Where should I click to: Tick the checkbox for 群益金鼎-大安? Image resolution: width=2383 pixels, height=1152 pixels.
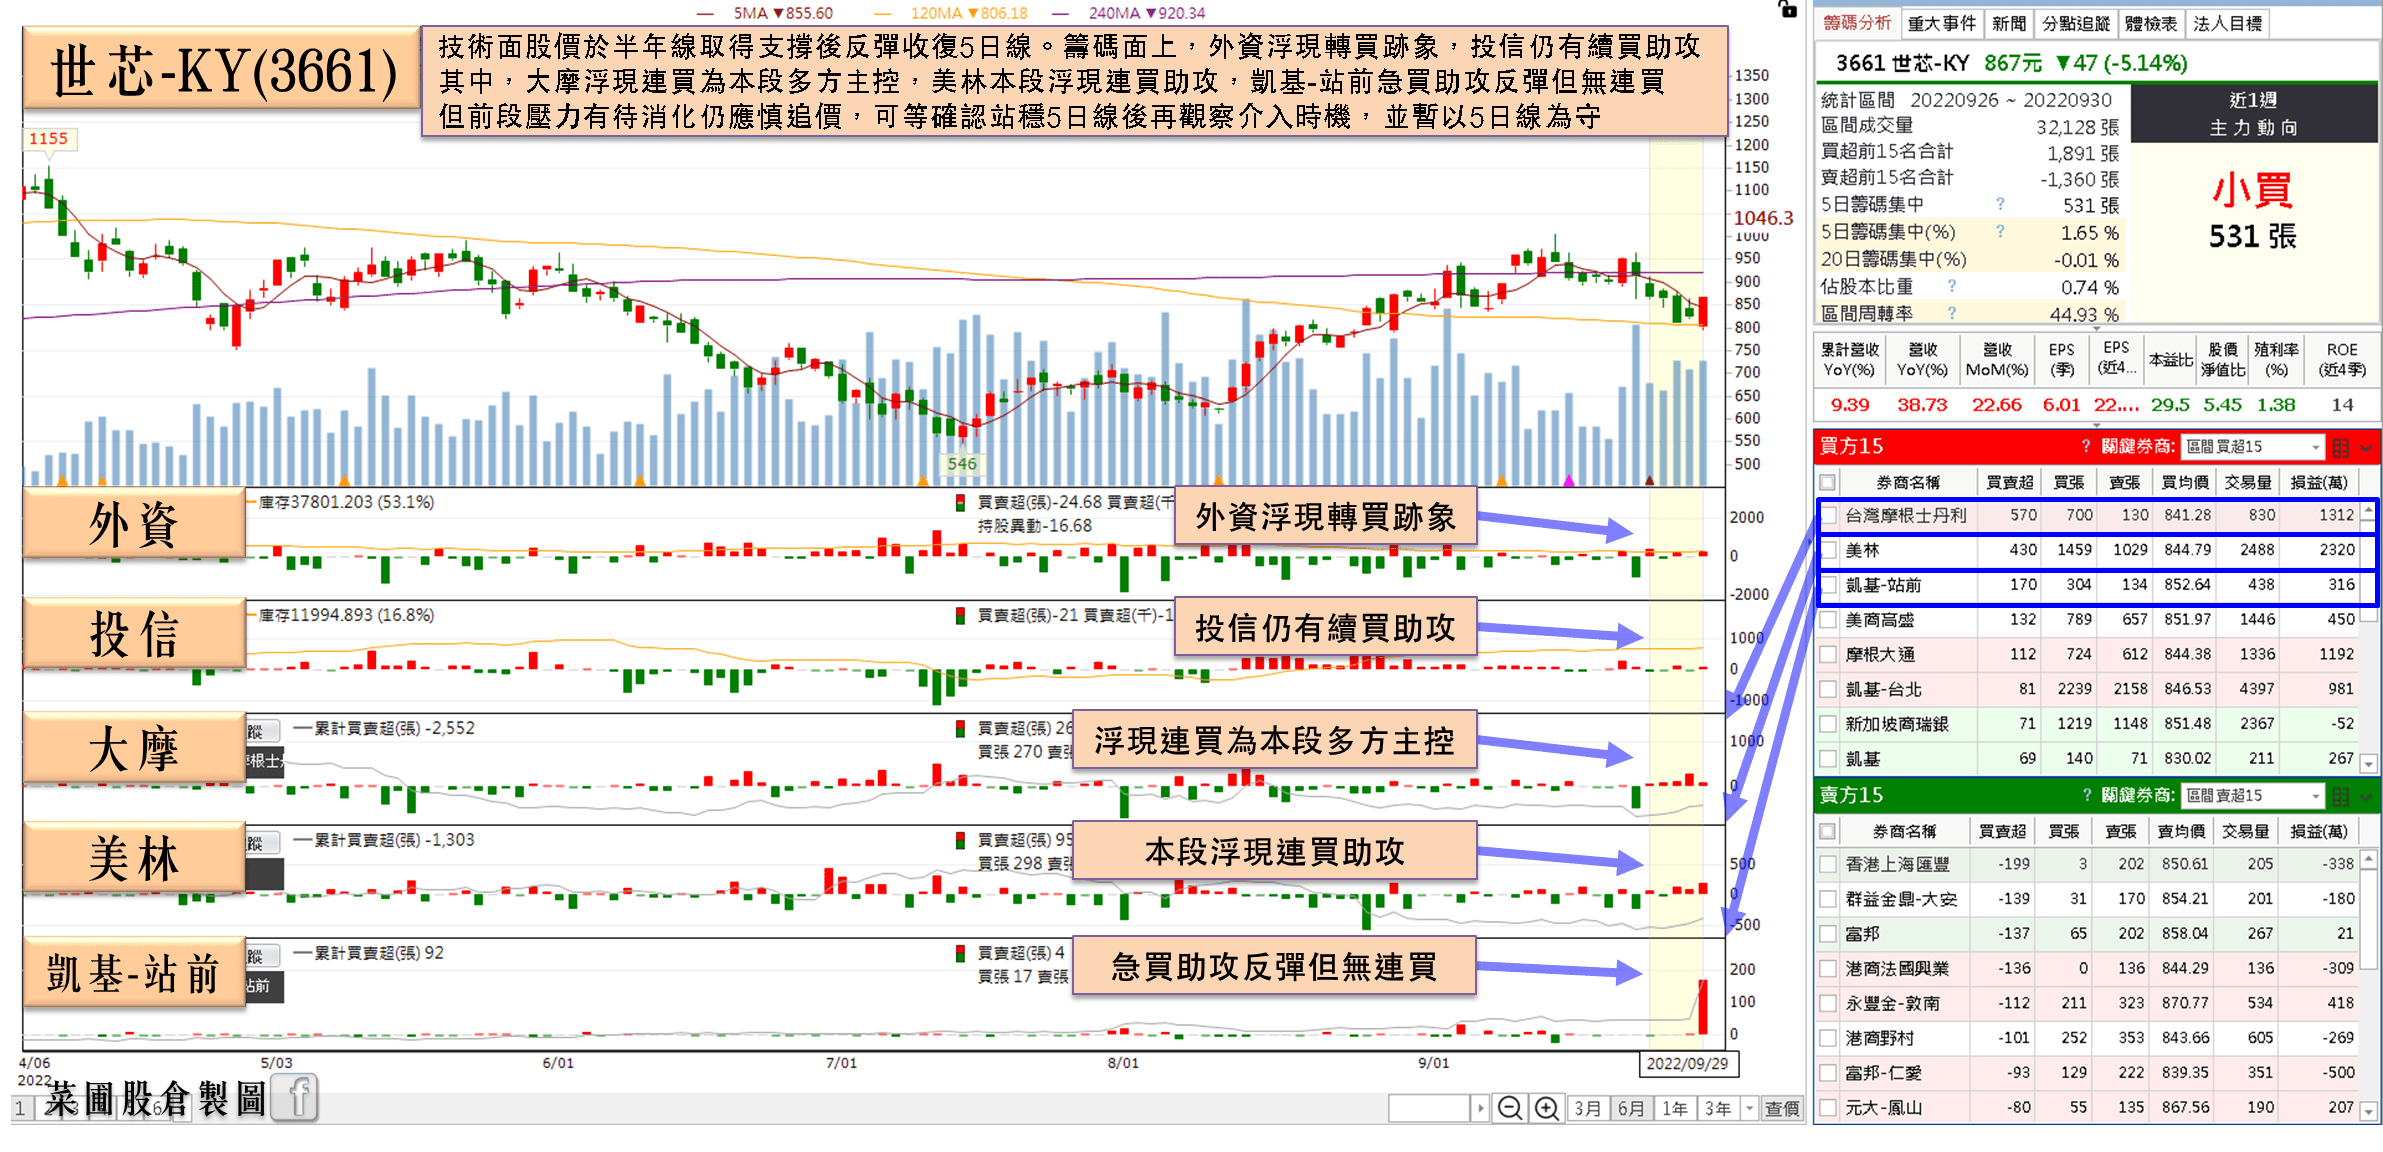coord(1829,899)
